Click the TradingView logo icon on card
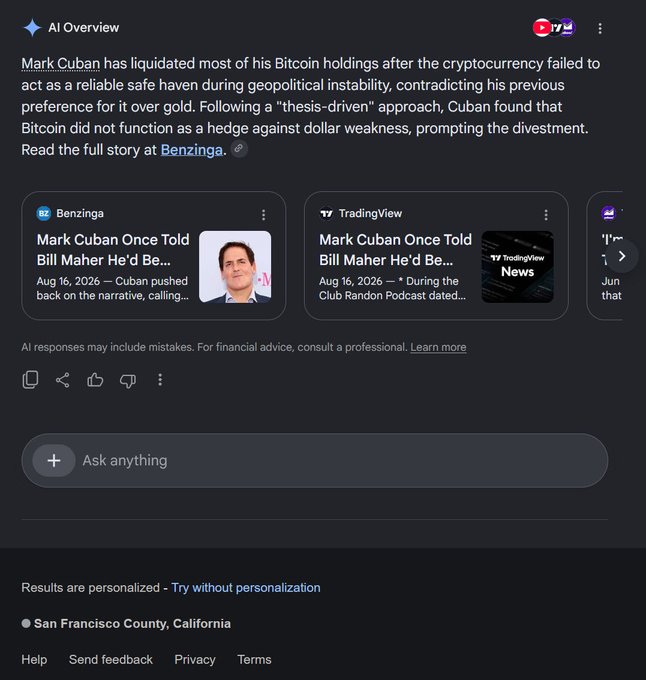 pos(326,213)
